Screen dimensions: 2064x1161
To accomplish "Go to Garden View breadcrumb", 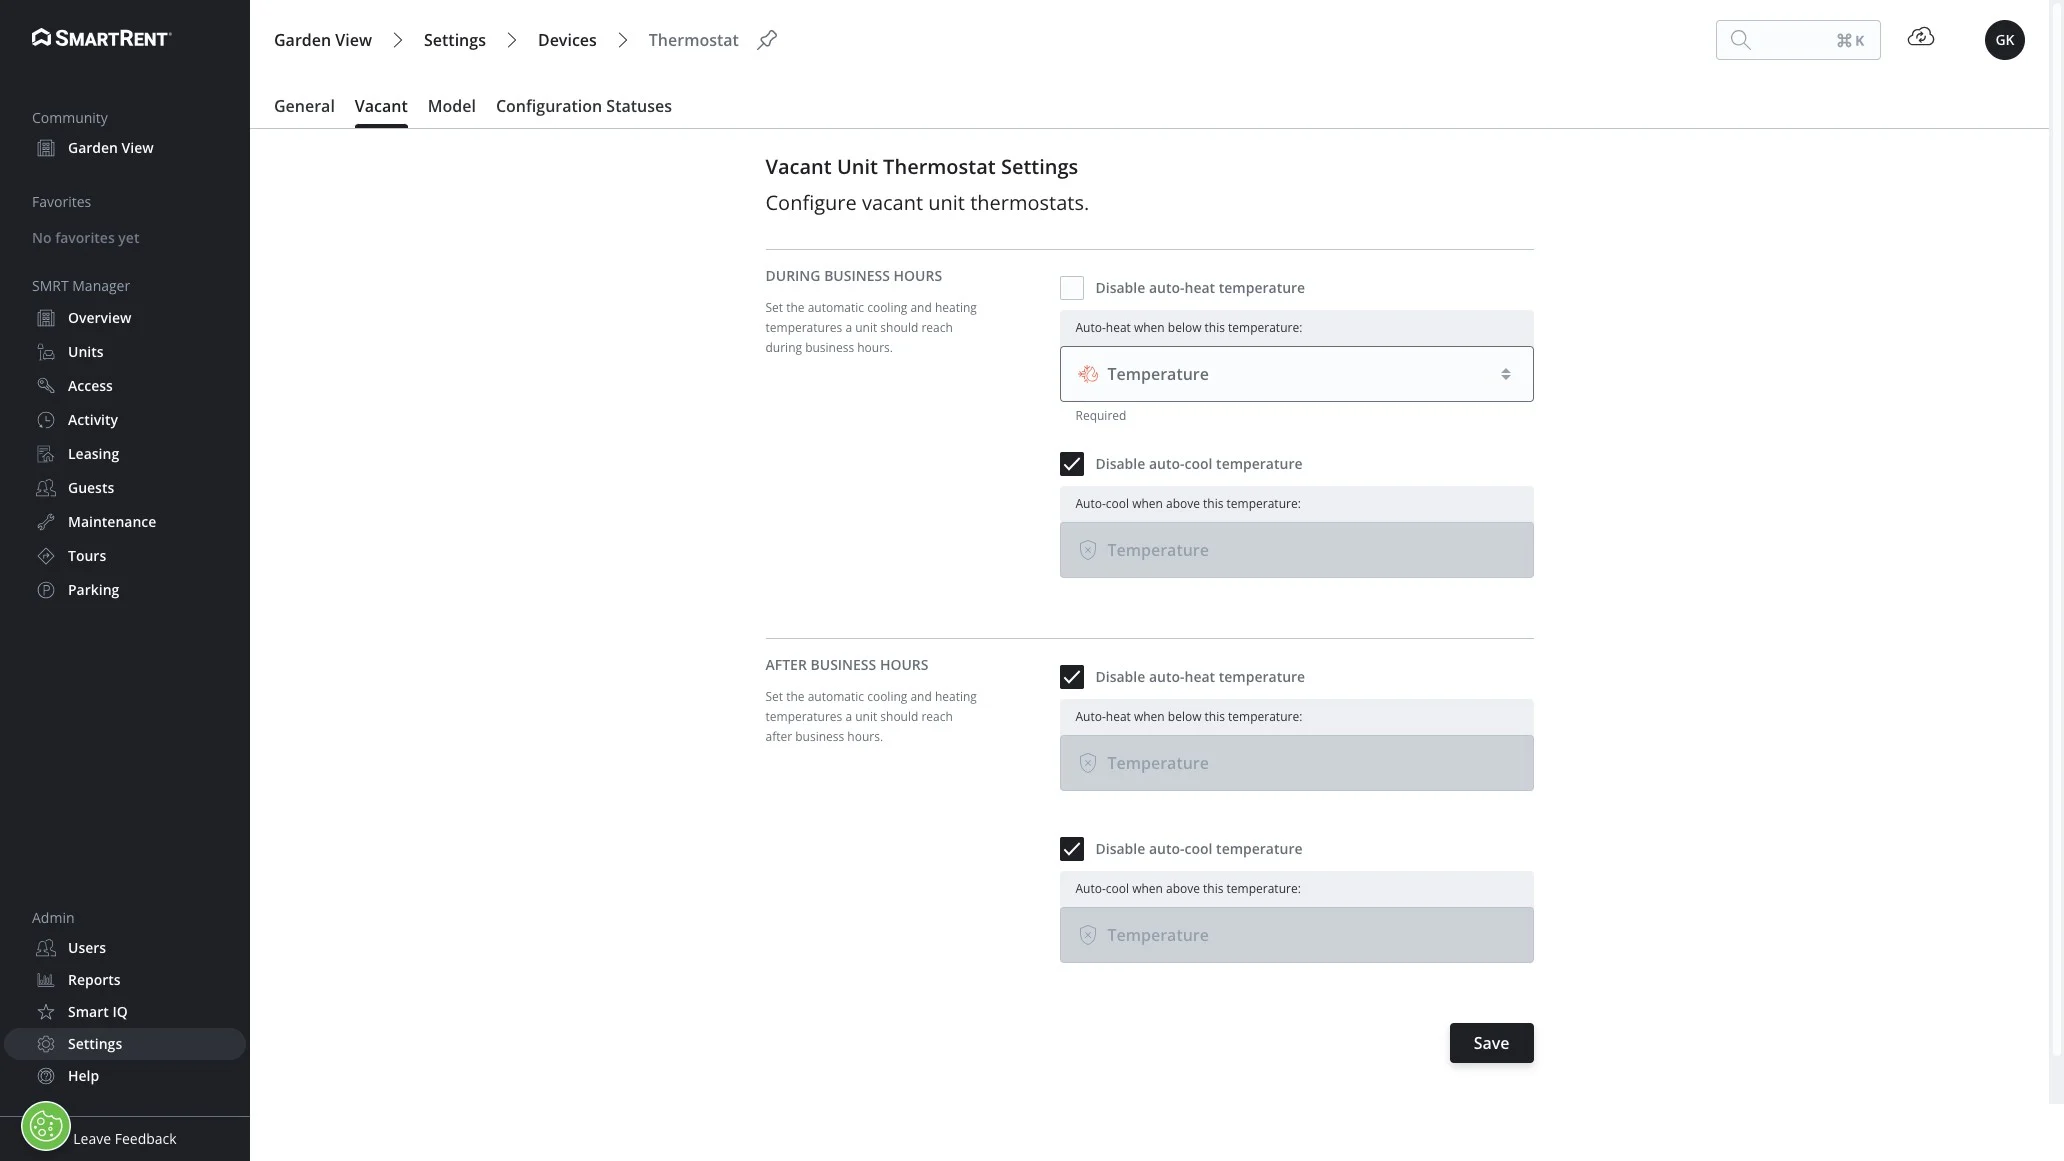I will click(x=323, y=40).
